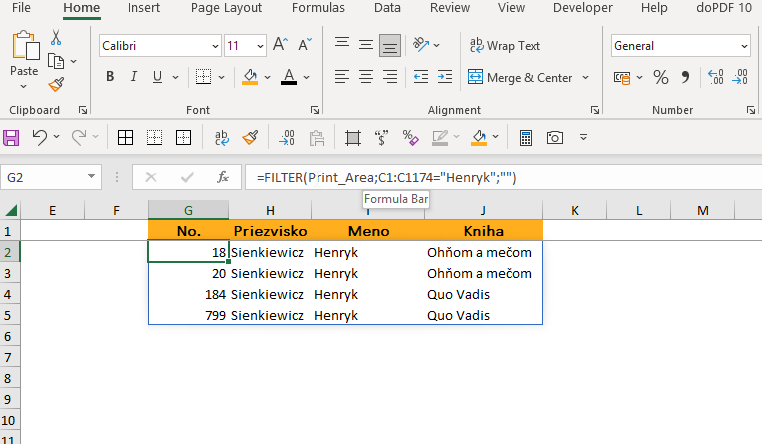Decrease font size with the smaller A icon
The image size is (762, 444).
(305, 45)
